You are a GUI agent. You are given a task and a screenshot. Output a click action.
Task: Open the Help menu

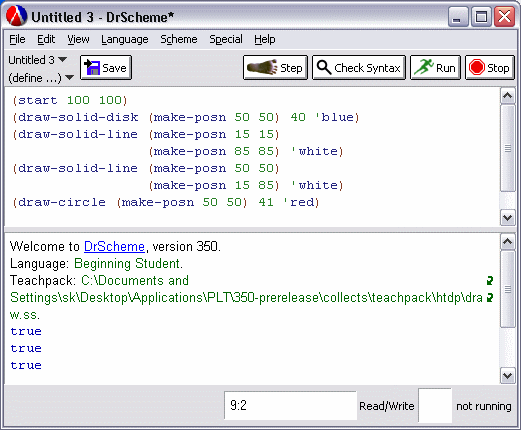click(265, 39)
